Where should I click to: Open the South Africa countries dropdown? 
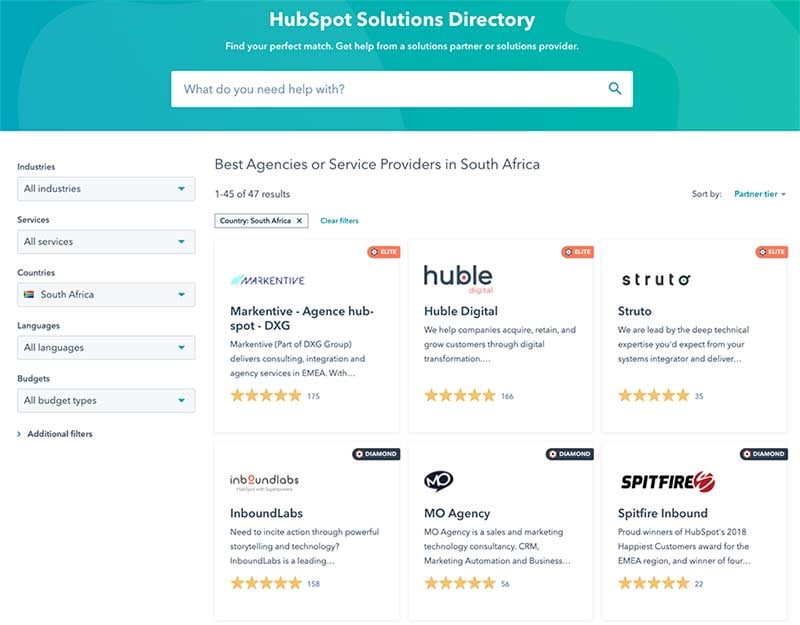point(106,295)
